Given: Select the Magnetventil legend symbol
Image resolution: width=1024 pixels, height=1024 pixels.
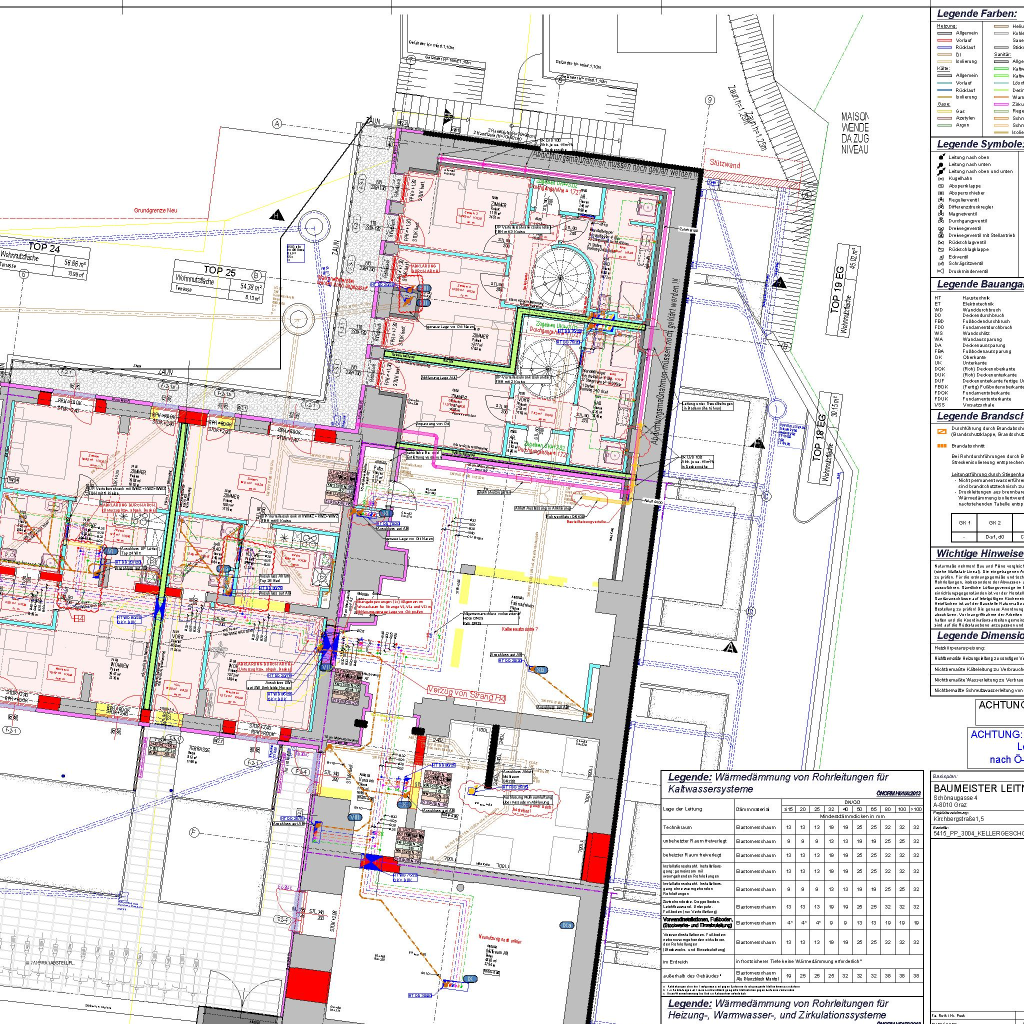Looking at the screenshot, I should tap(940, 213).
